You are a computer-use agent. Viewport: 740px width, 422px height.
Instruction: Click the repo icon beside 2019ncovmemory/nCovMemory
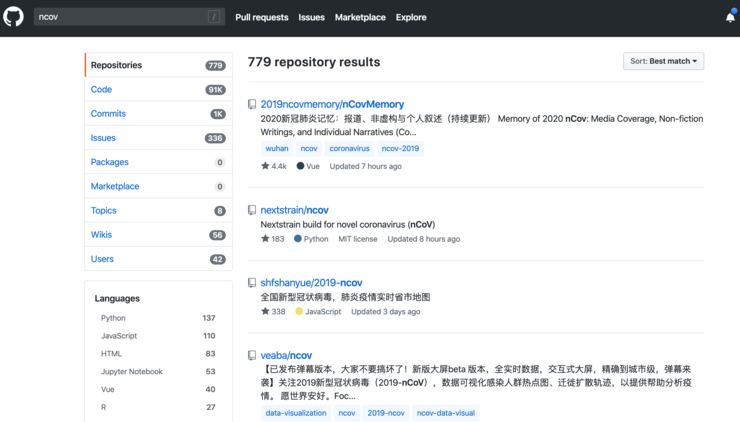tap(252, 104)
